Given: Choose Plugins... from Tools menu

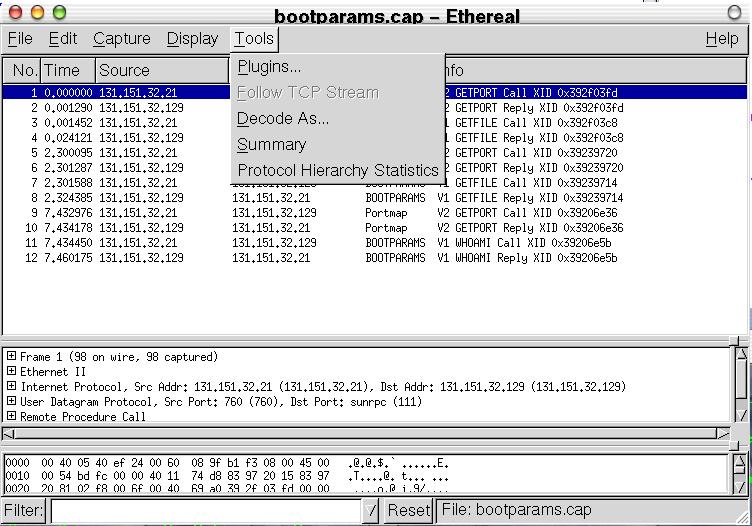Looking at the screenshot, I should pyautogui.click(x=338, y=67).
